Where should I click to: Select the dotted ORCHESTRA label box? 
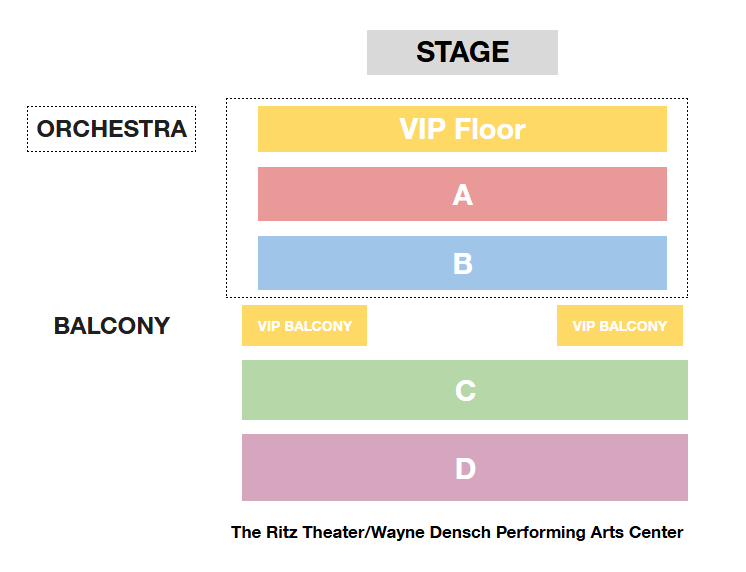click(111, 129)
